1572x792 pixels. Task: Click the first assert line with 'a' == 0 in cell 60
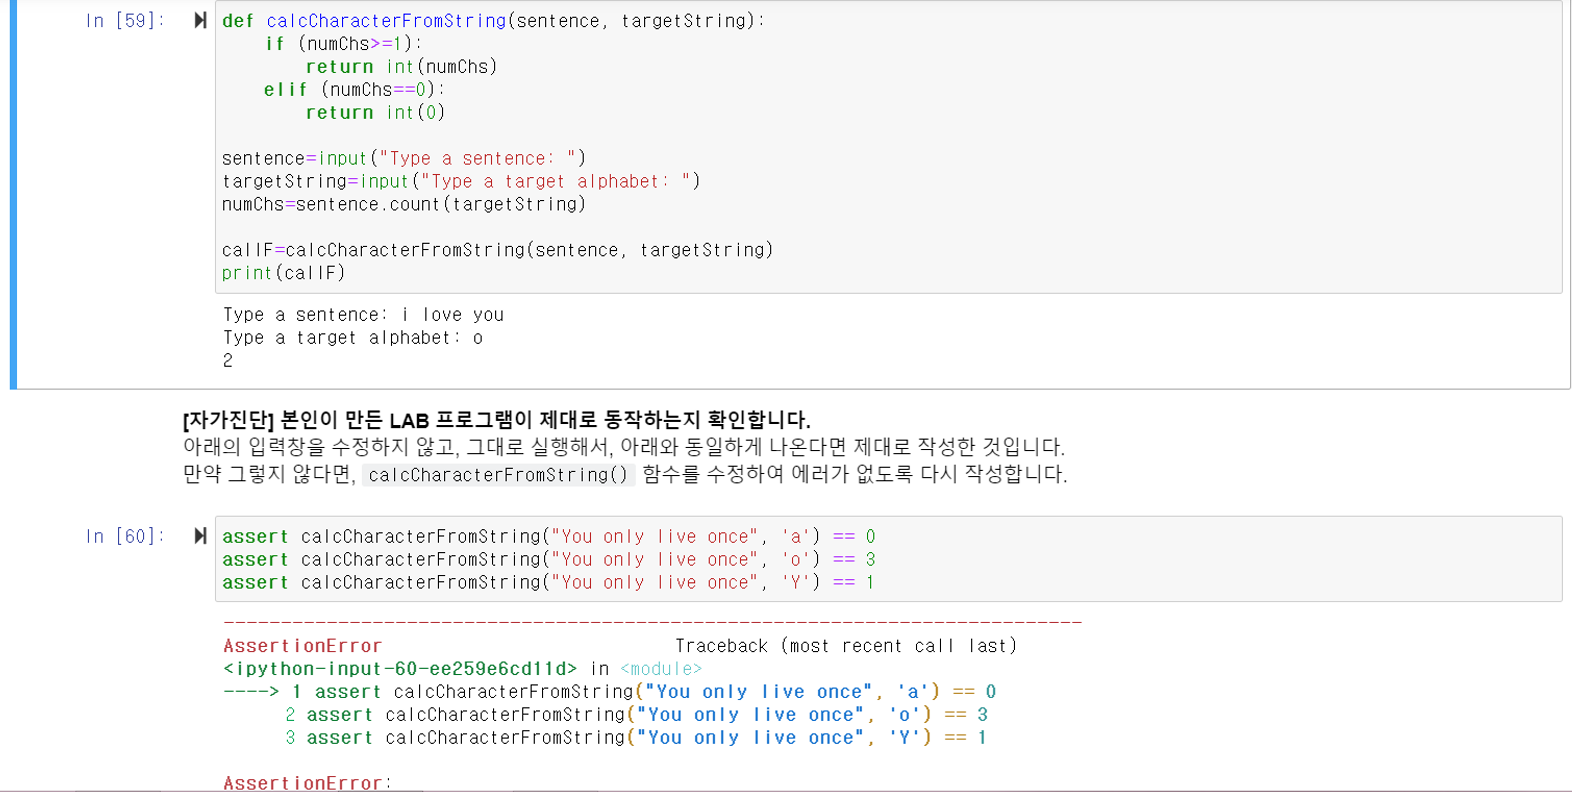pos(549,537)
